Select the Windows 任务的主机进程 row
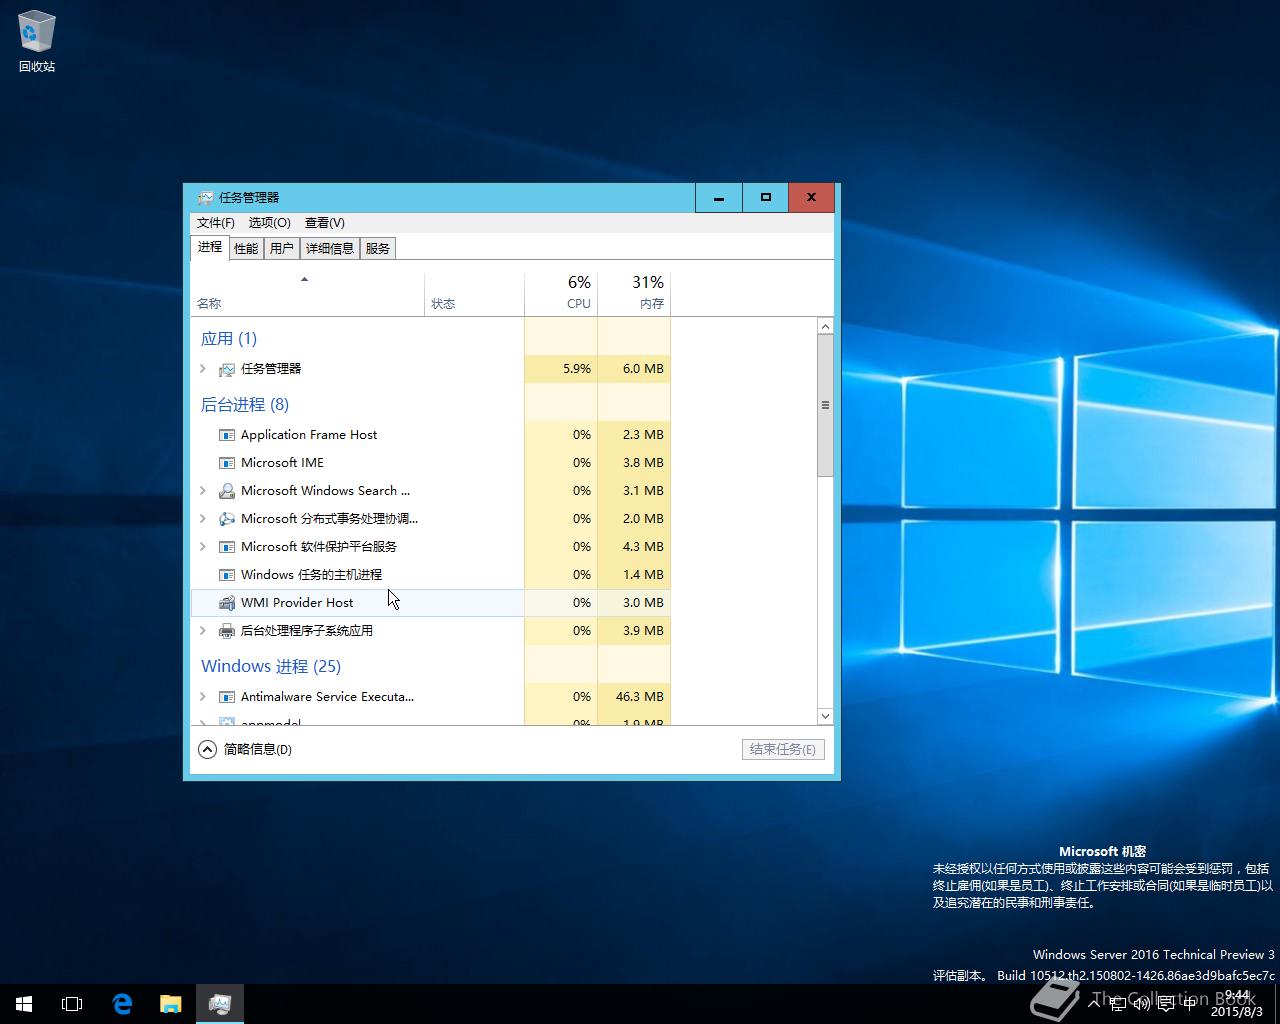Image resolution: width=1280 pixels, height=1024 pixels. coord(430,575)
